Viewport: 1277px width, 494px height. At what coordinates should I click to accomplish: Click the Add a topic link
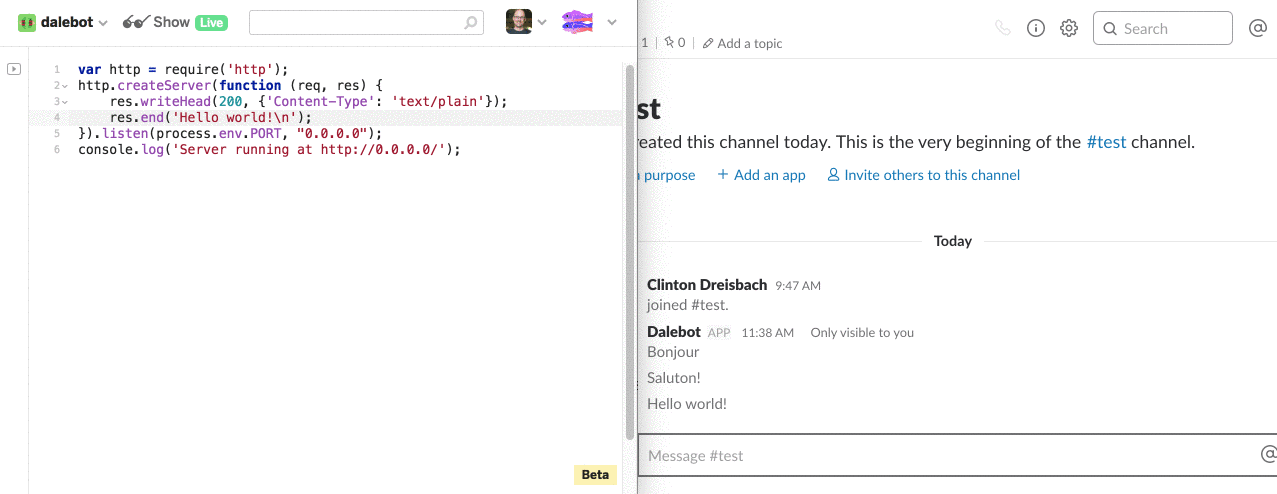coord(742,43)
